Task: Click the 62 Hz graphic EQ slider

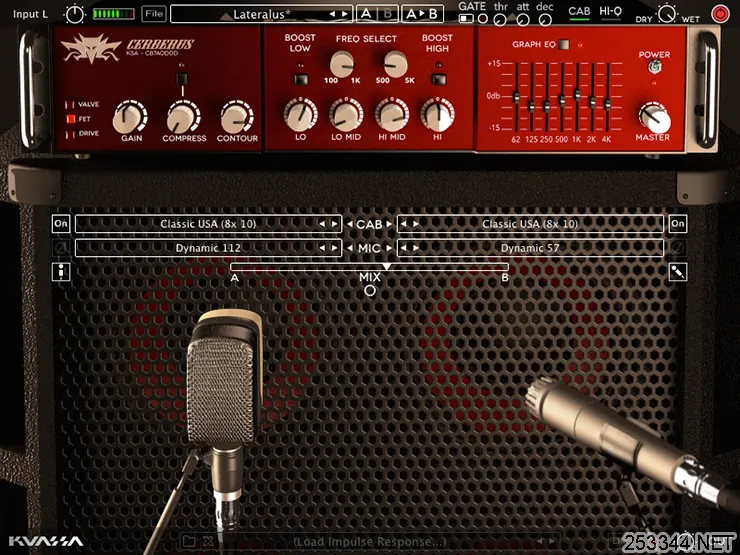Action: click(516, 98)
